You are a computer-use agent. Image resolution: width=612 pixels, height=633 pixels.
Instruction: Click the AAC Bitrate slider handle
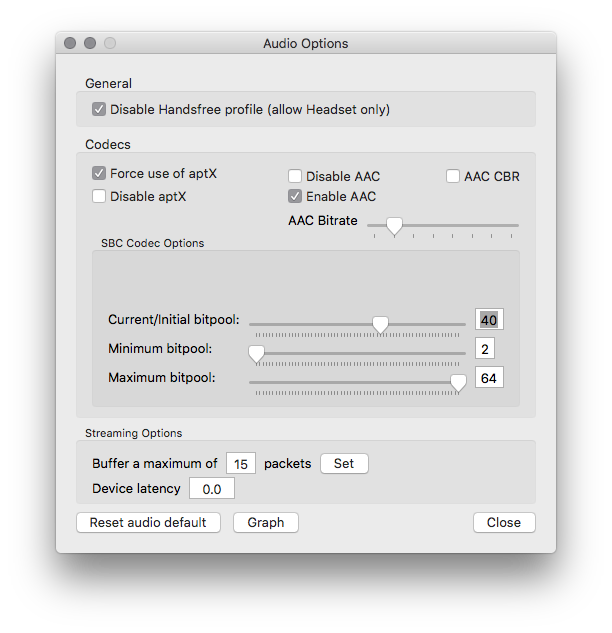coord(394,226)
